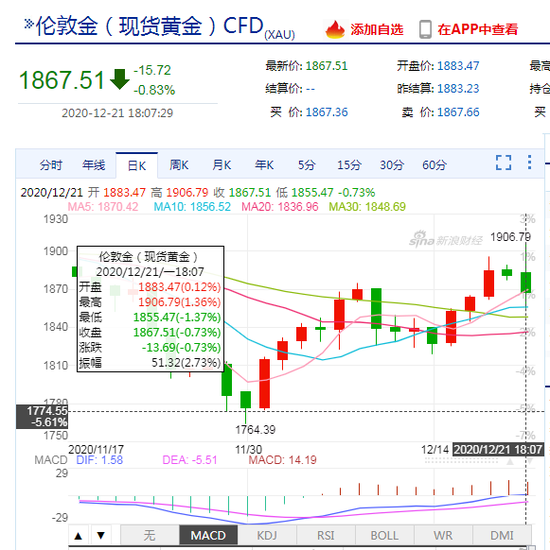Viewport: 550px width, 550px height.
Task: Click MA5: 1870.42 legend label
Action: (x=103, y=207)
